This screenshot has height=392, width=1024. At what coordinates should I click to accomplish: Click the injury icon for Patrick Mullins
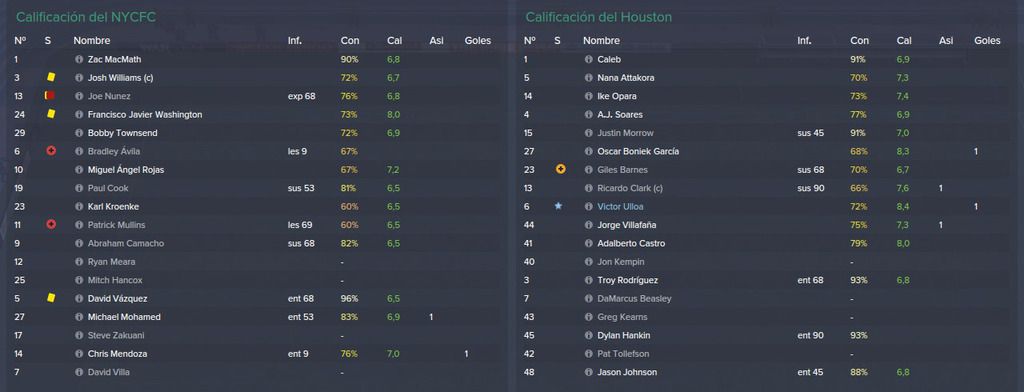tap(51, 225)
